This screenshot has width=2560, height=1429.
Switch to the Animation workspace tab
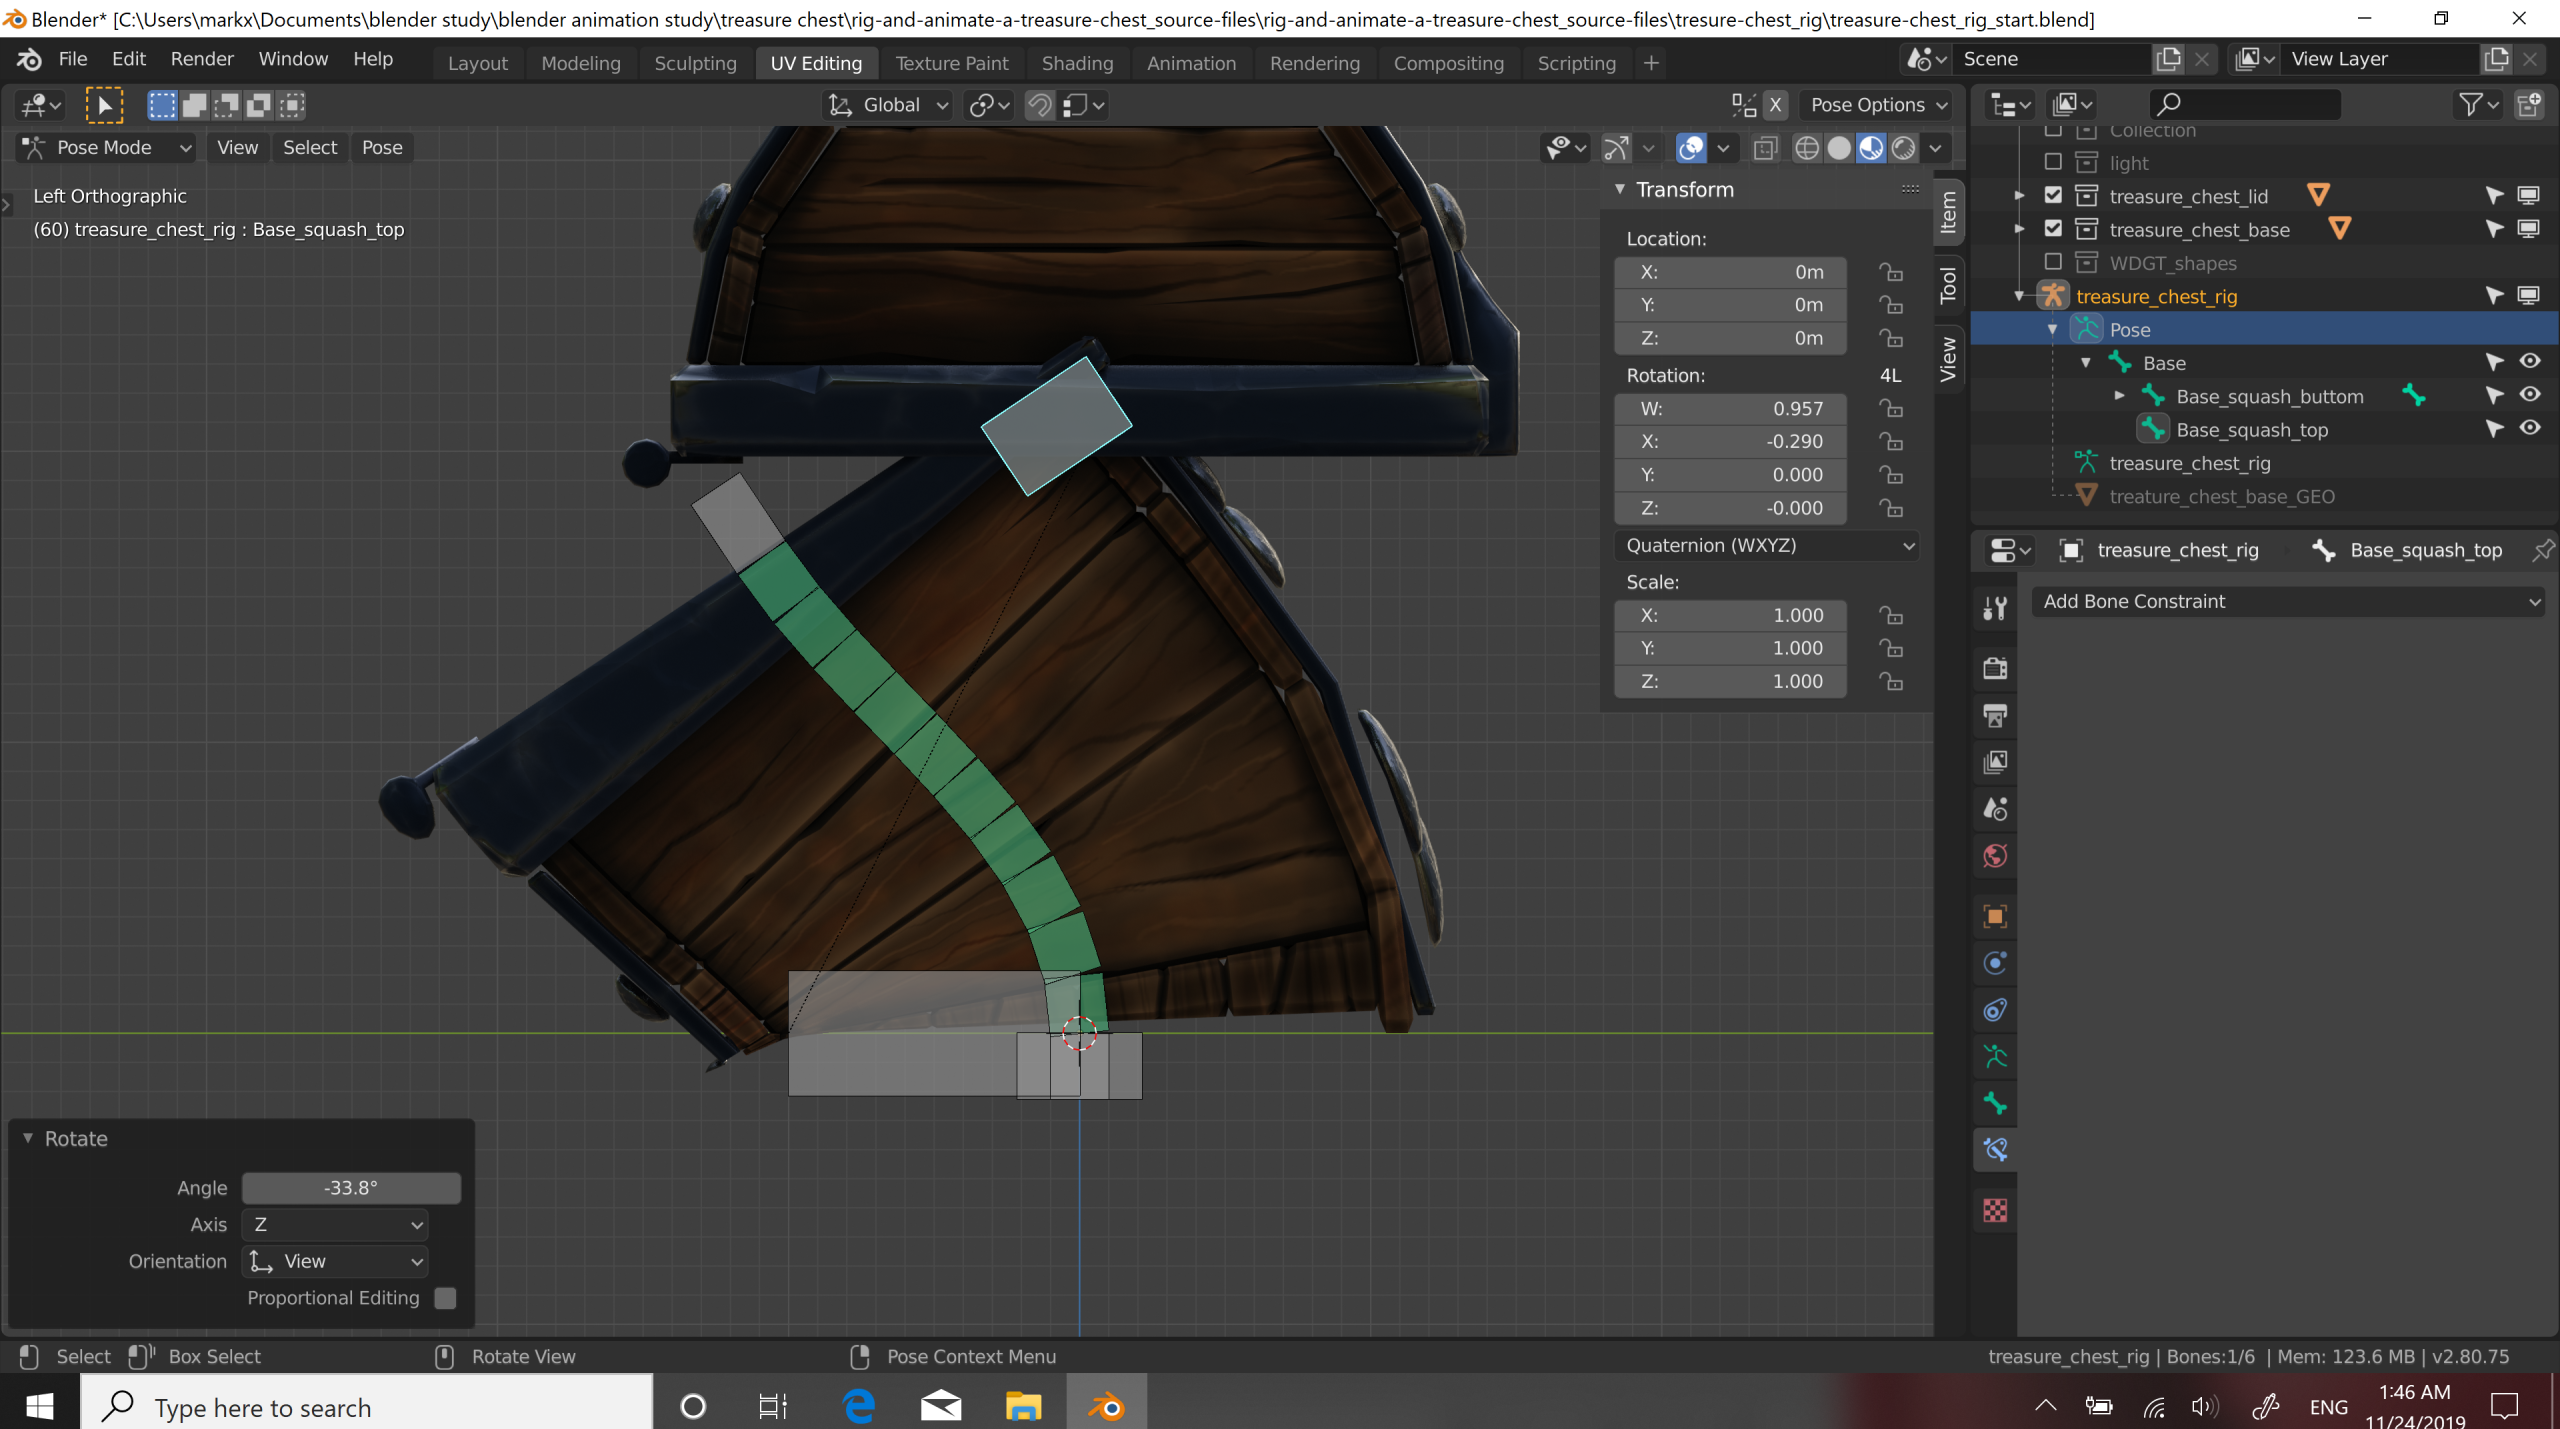(x=1191, y=63)
